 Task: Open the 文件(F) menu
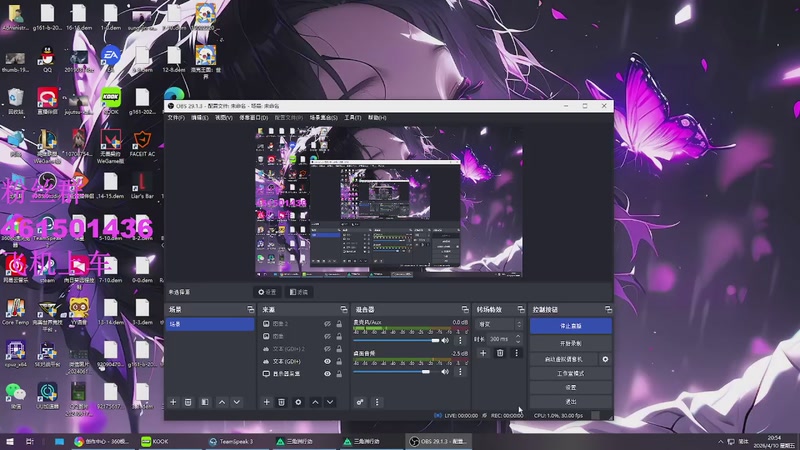176,118
